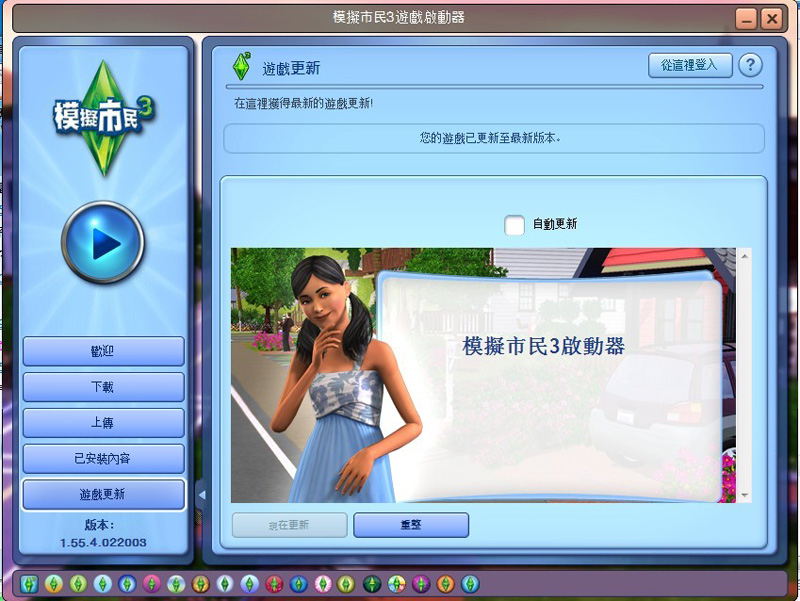Open help with the question mark icon
The image size is (800, 601).
750,65
